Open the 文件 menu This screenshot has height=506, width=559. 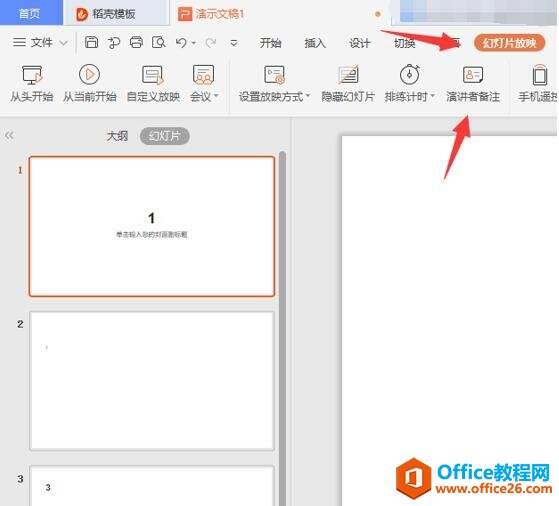pos(33,43)
